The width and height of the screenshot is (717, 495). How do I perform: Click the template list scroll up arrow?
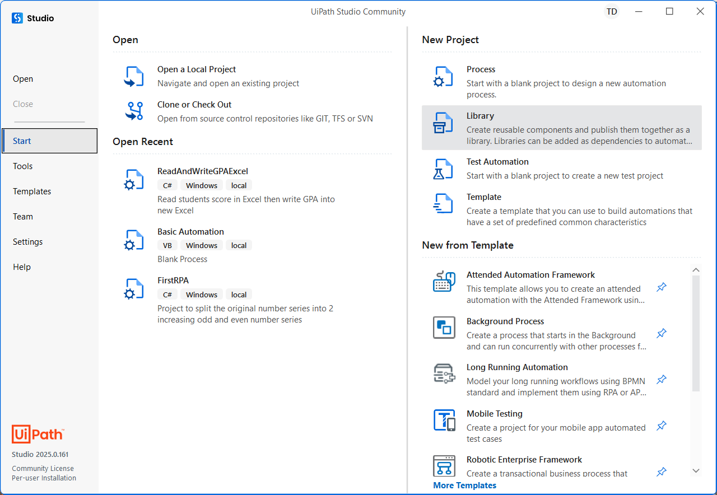pos(696,270)
